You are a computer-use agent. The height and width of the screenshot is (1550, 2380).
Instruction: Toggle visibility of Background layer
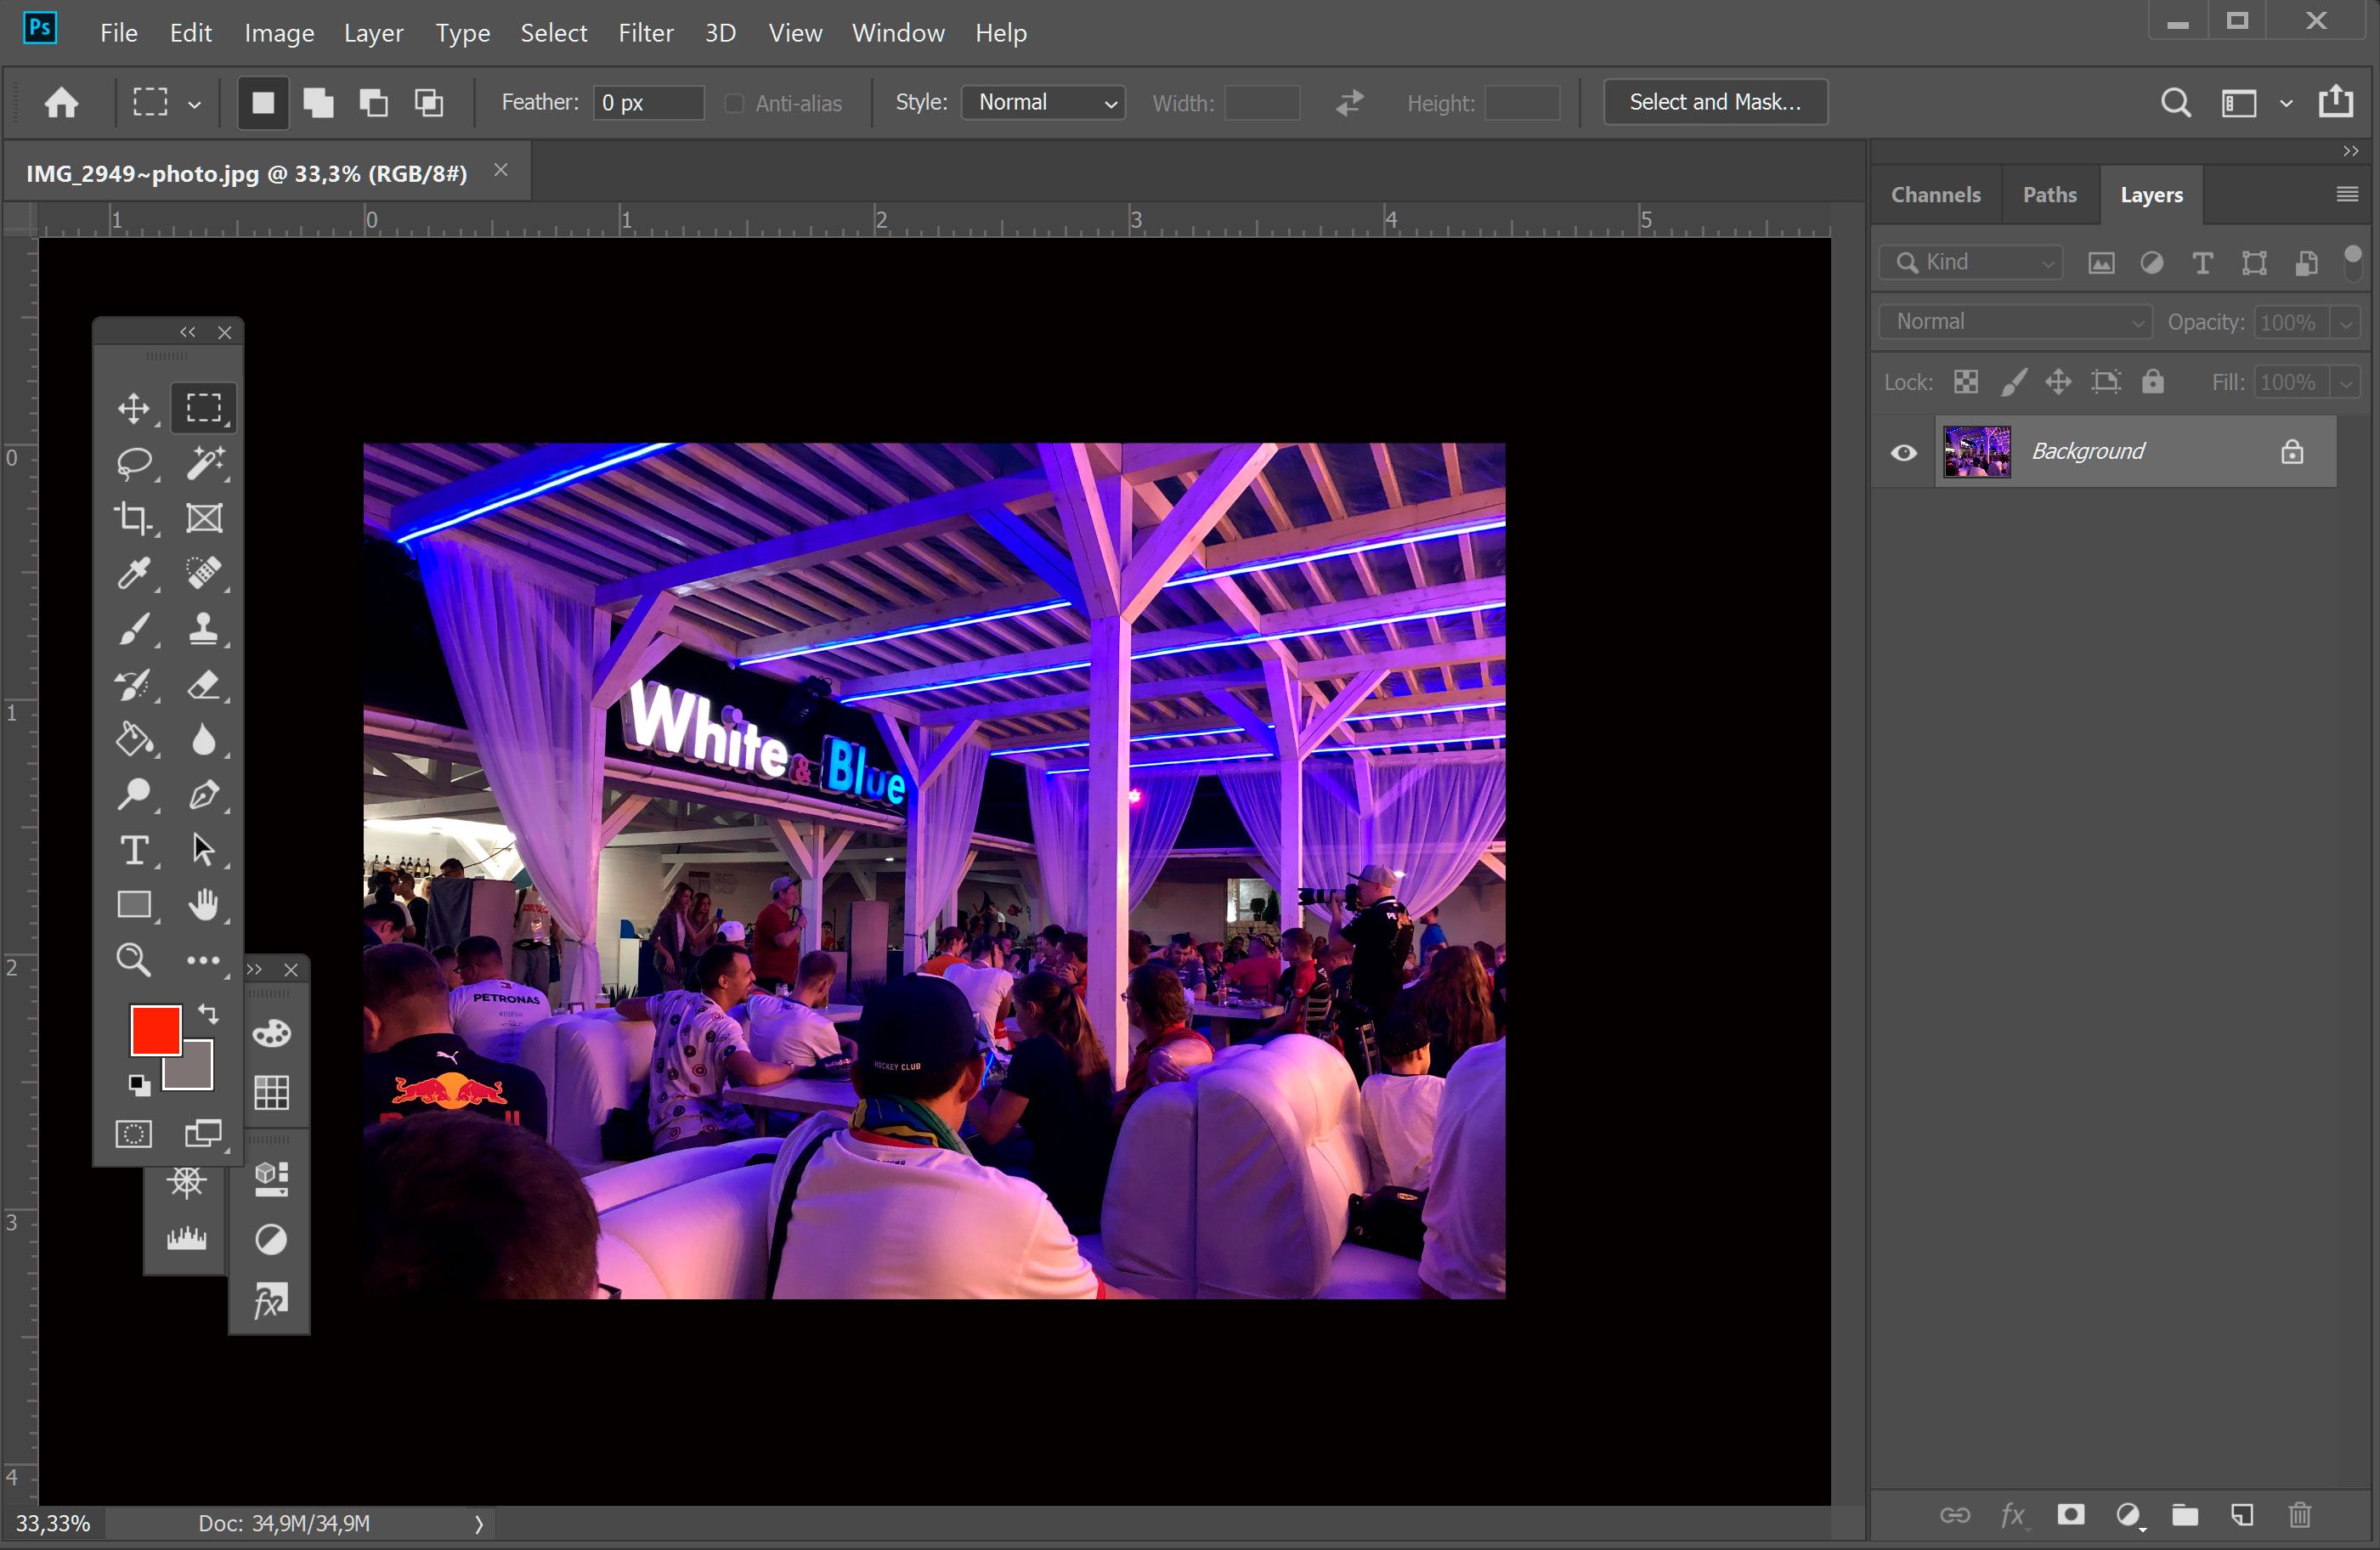click(1903, 450)
